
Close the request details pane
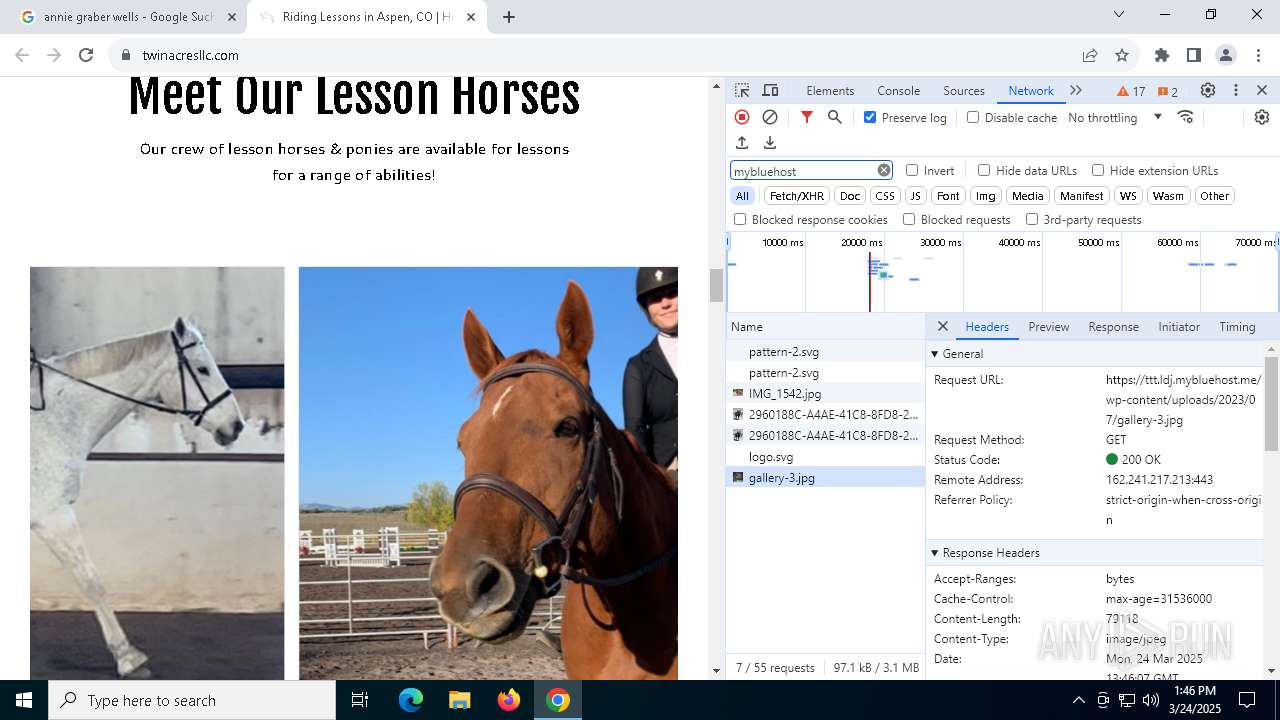pos(943,326)
